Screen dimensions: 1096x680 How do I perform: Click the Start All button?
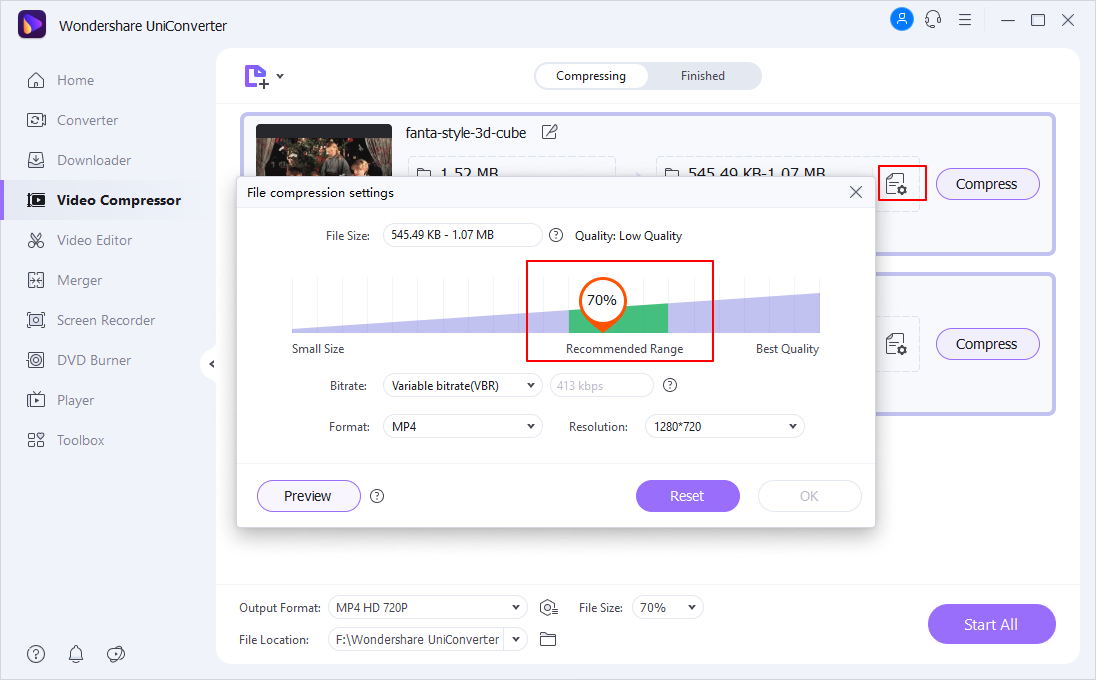[991, 625]
